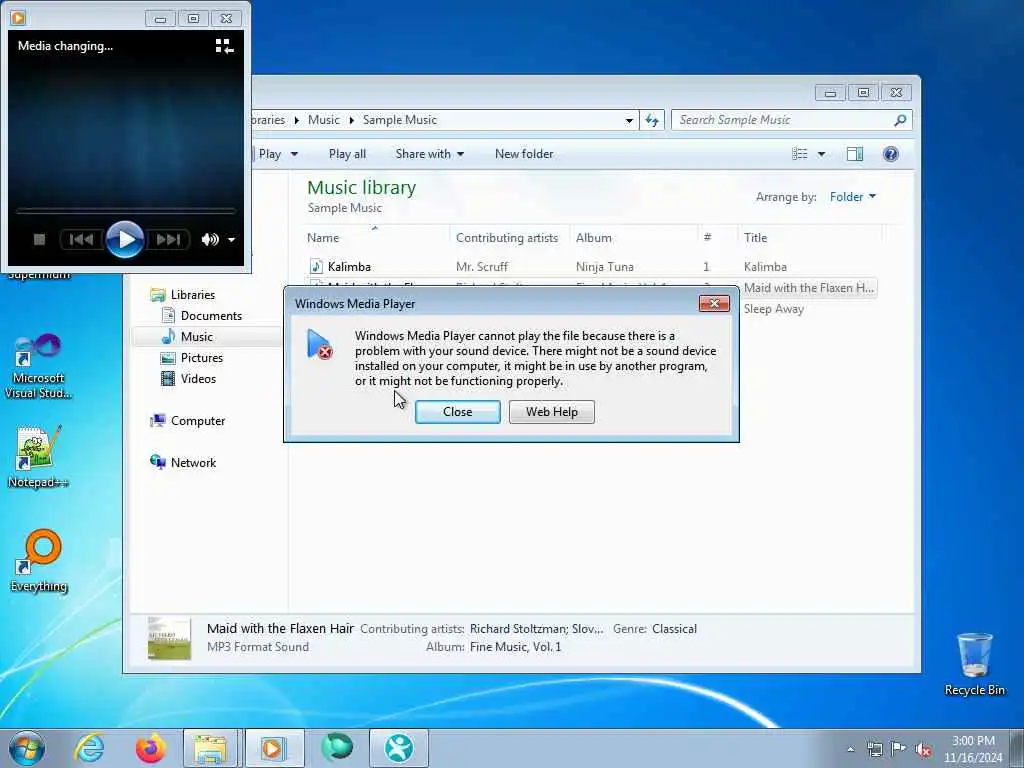Open the Share with menu
This screenshot has height=768, width=1024.
click(429, 154)
